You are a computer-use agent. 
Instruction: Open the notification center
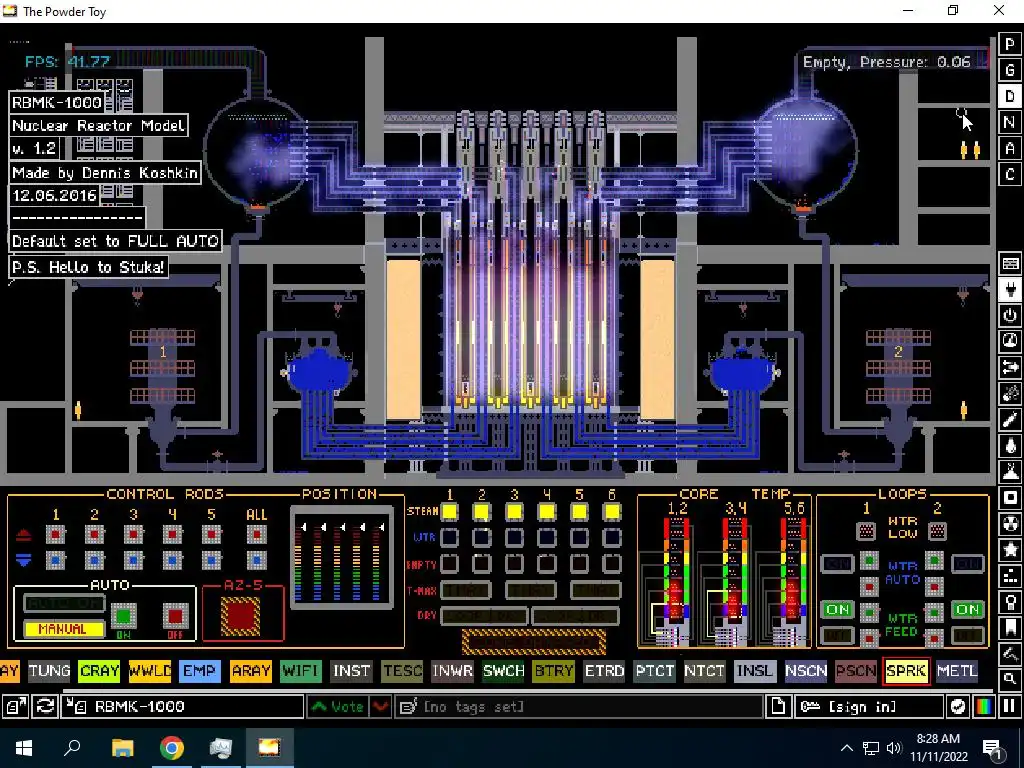[993, 748]
